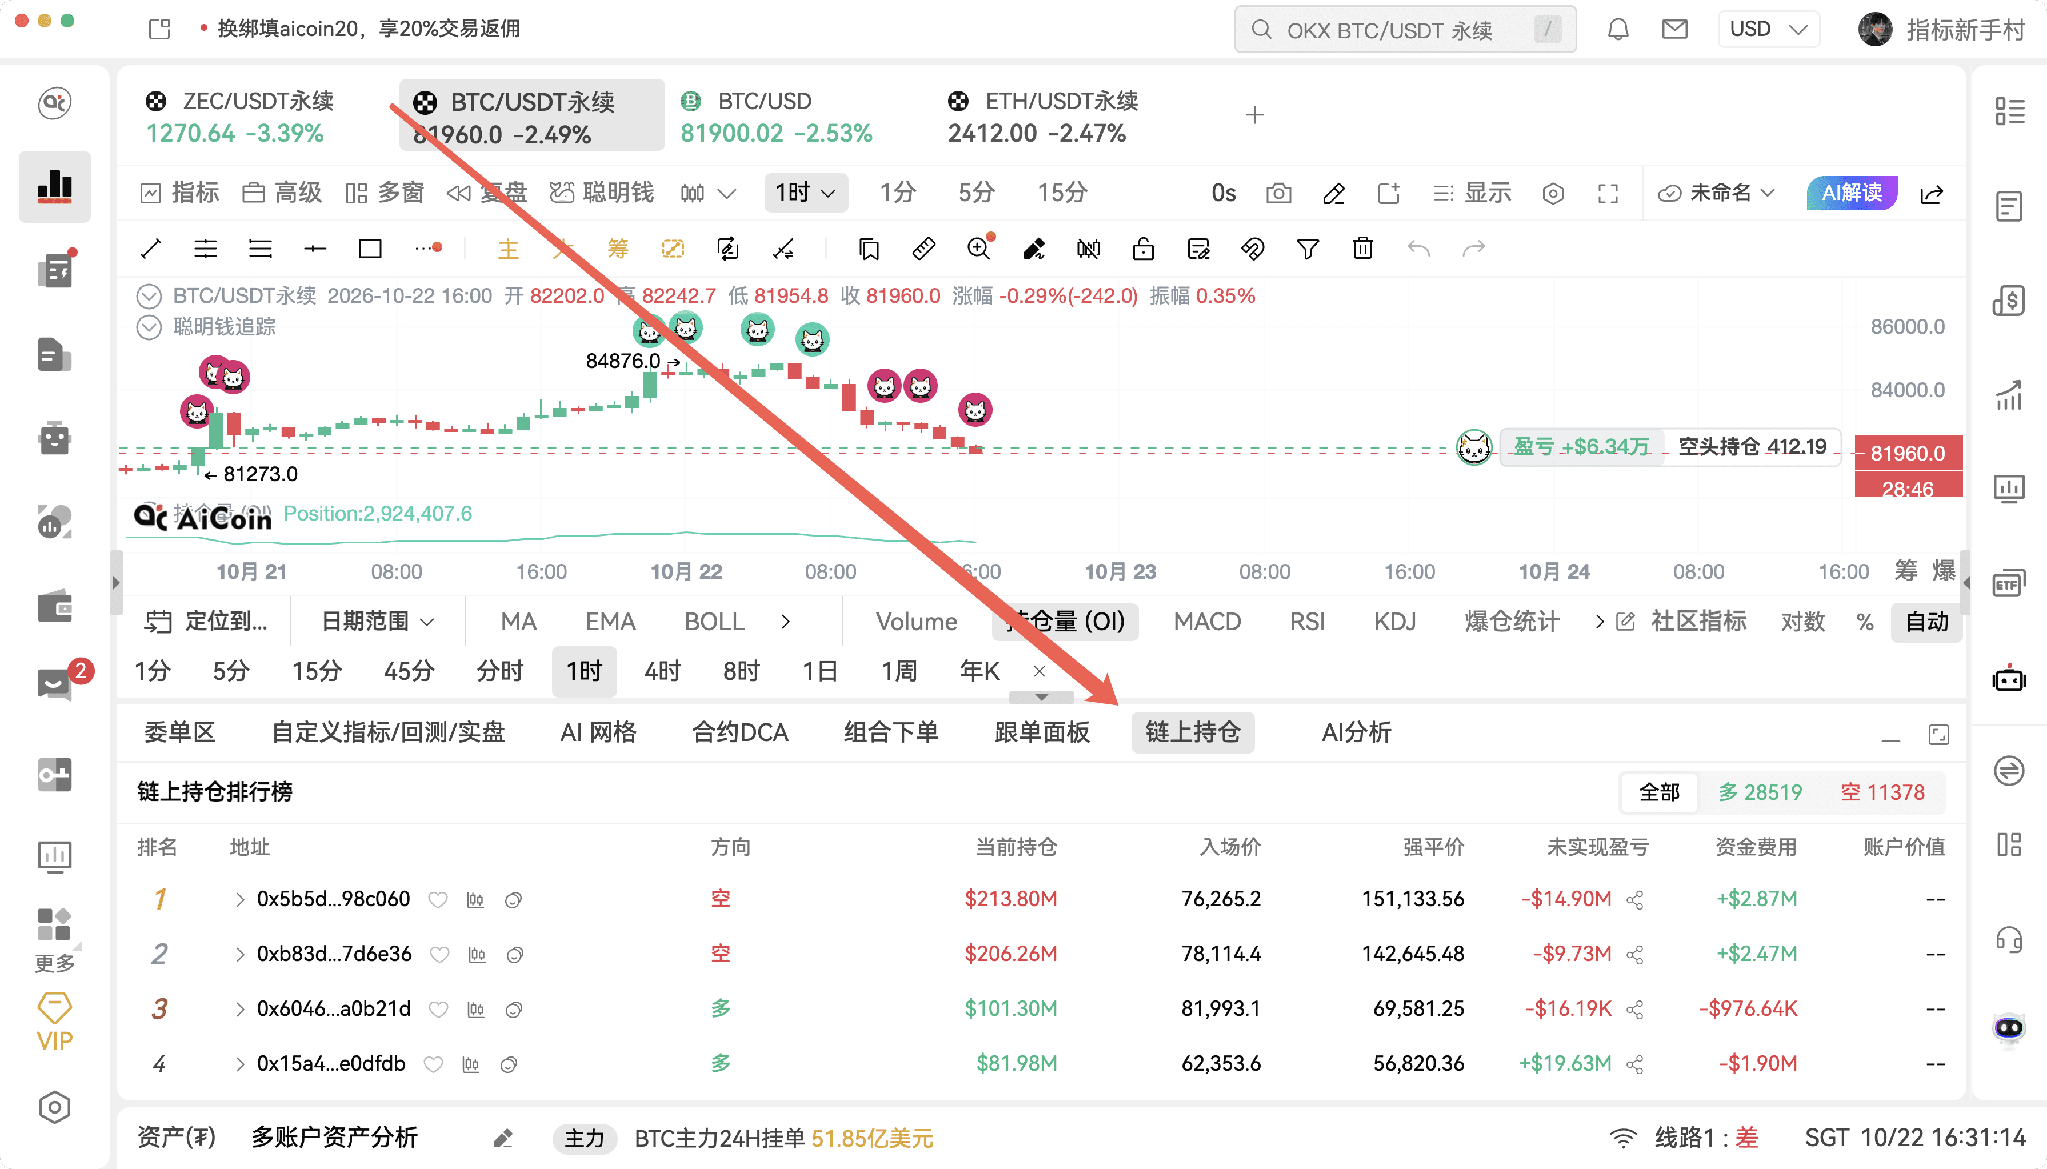Enter fullscreen chart mode

[x=1608, y=193]
